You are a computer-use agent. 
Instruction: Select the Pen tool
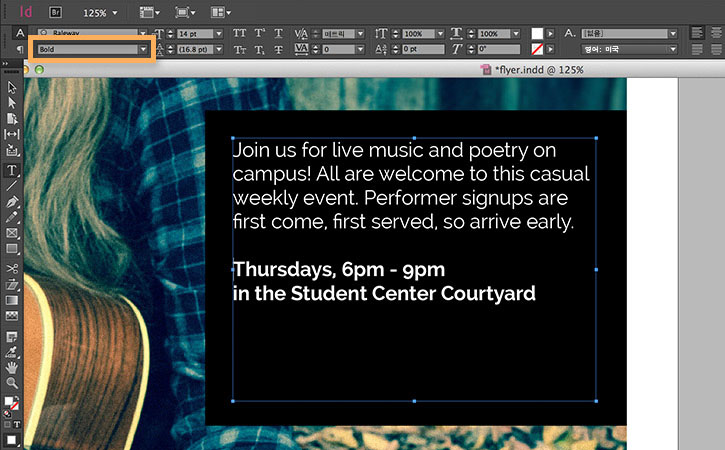pyautogui.click(x=12, y=202)
